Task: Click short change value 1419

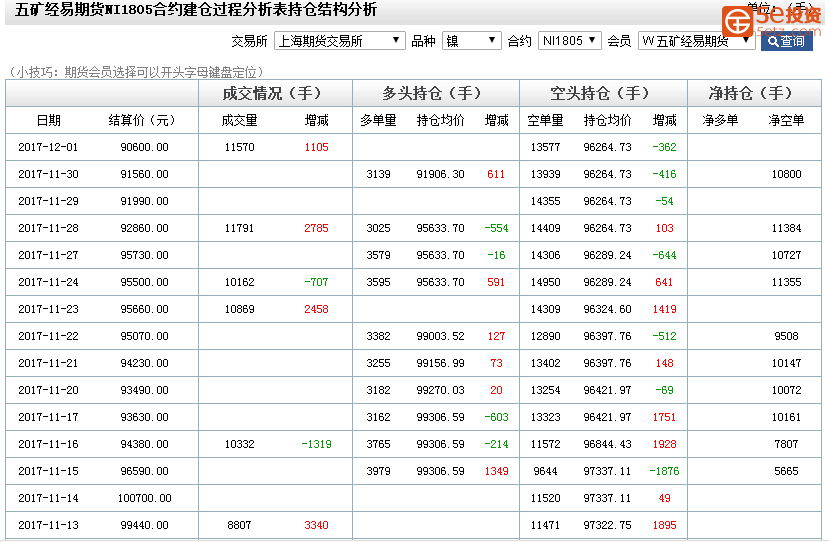Action: coord(664,309)
